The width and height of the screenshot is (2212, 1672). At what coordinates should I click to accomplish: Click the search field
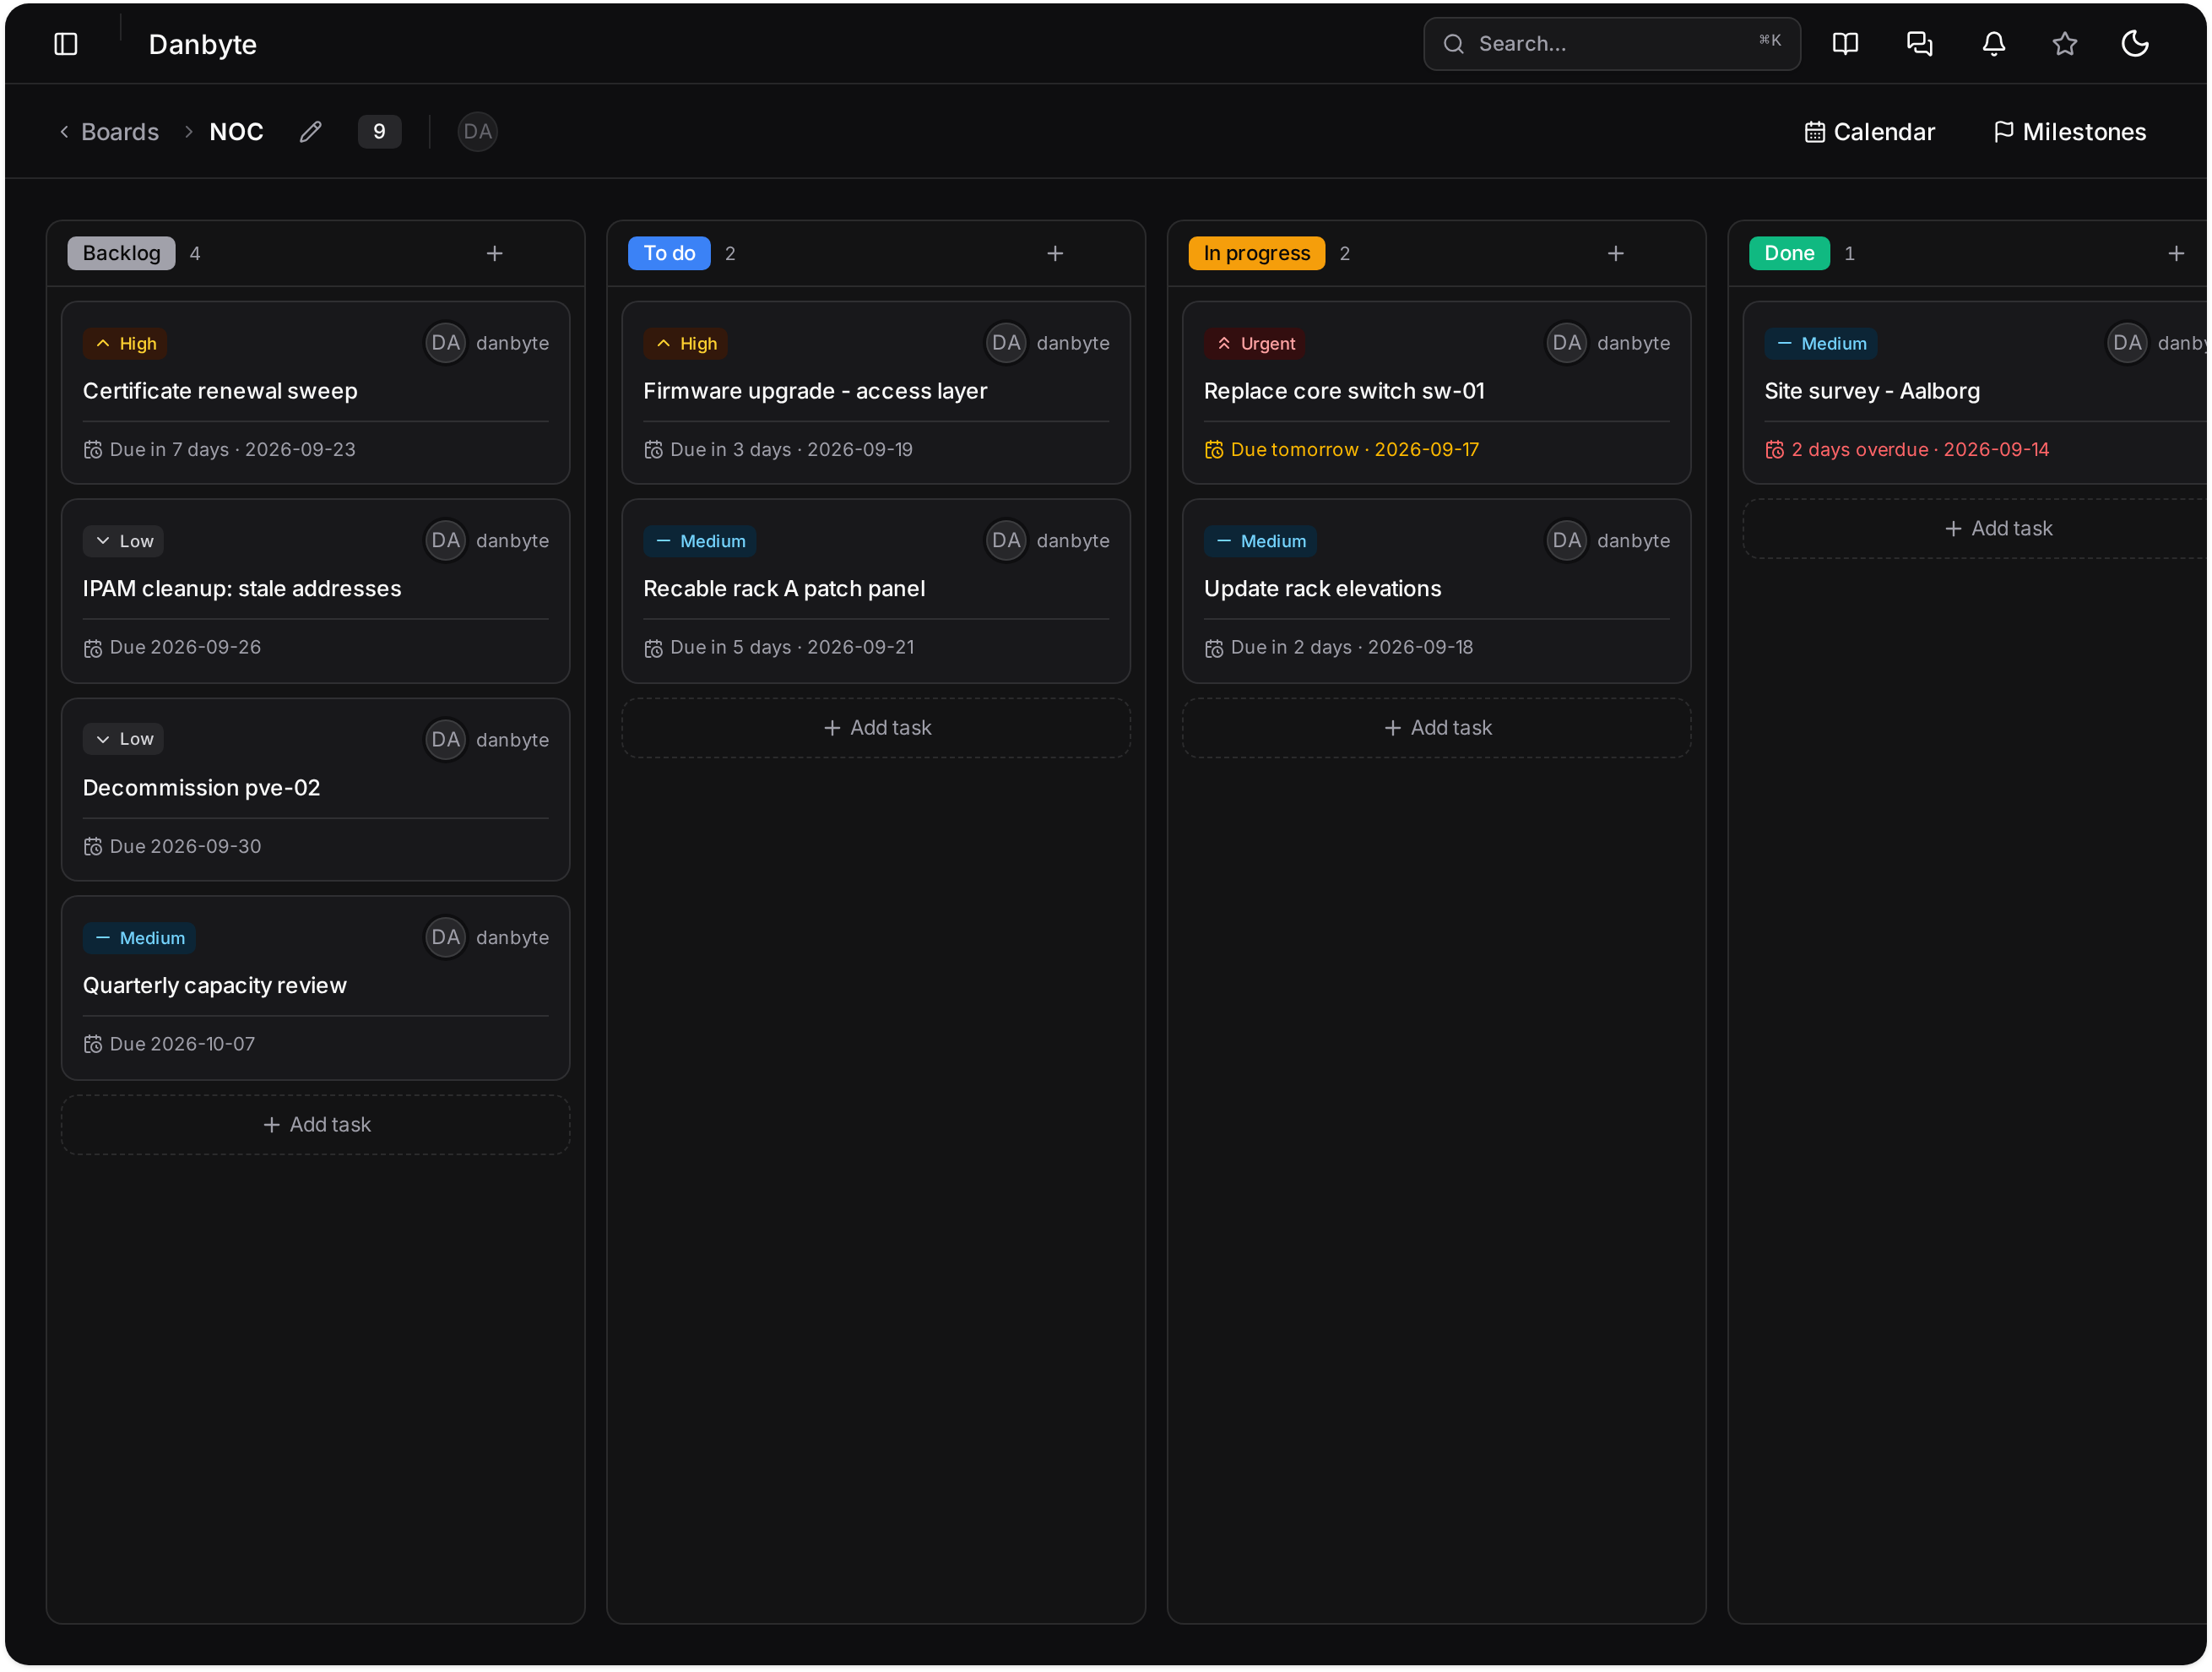[1612, 44]
